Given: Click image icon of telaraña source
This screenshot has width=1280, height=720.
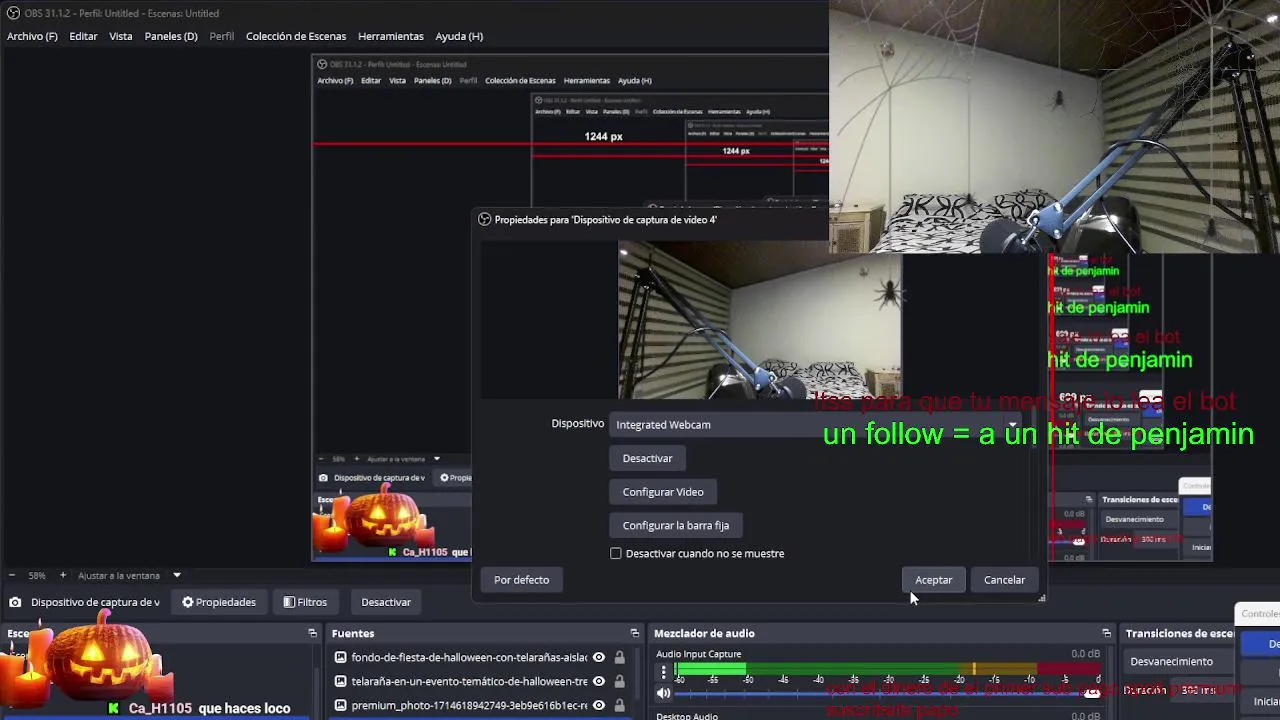Looking at the screenshot, I should point(341,681).
